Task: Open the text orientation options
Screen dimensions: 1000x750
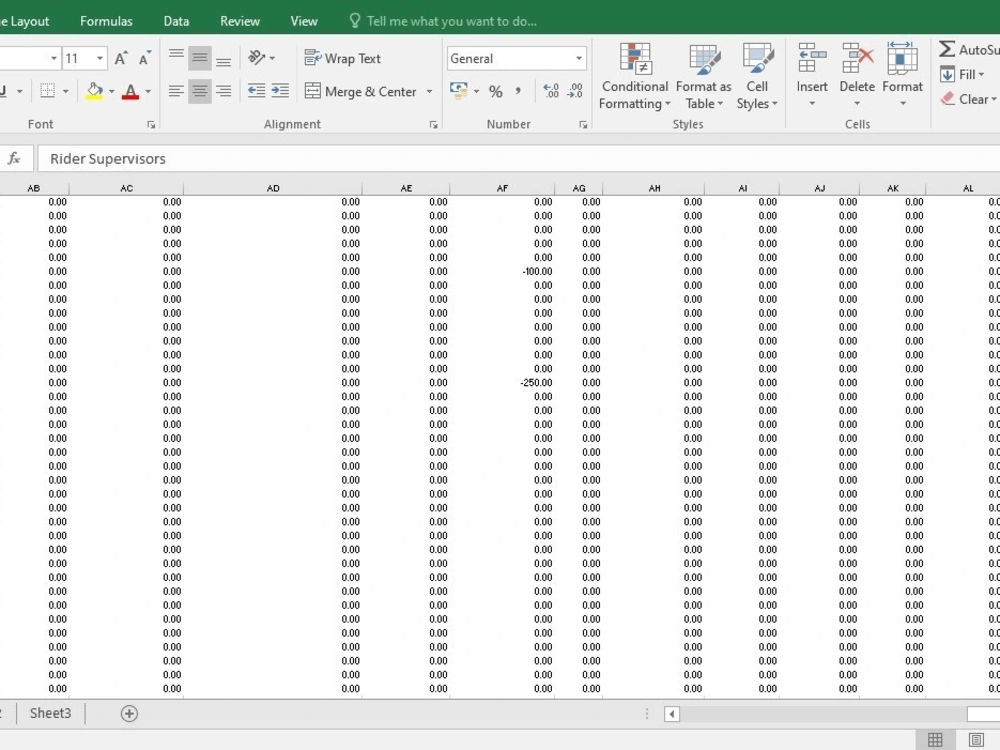Action: [261, 59]
